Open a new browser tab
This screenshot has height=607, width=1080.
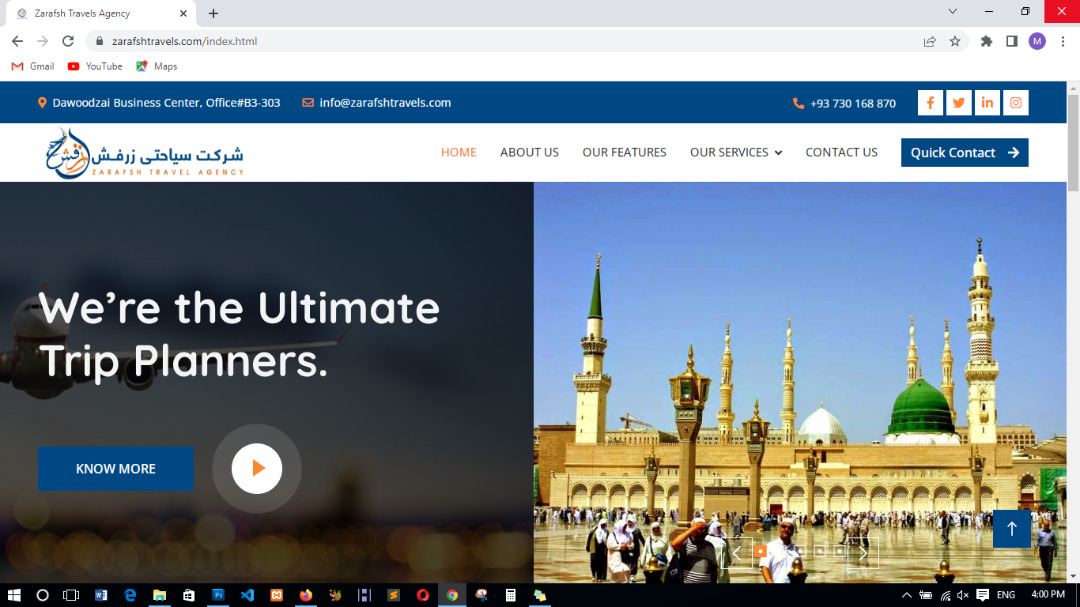click(214, 13)
